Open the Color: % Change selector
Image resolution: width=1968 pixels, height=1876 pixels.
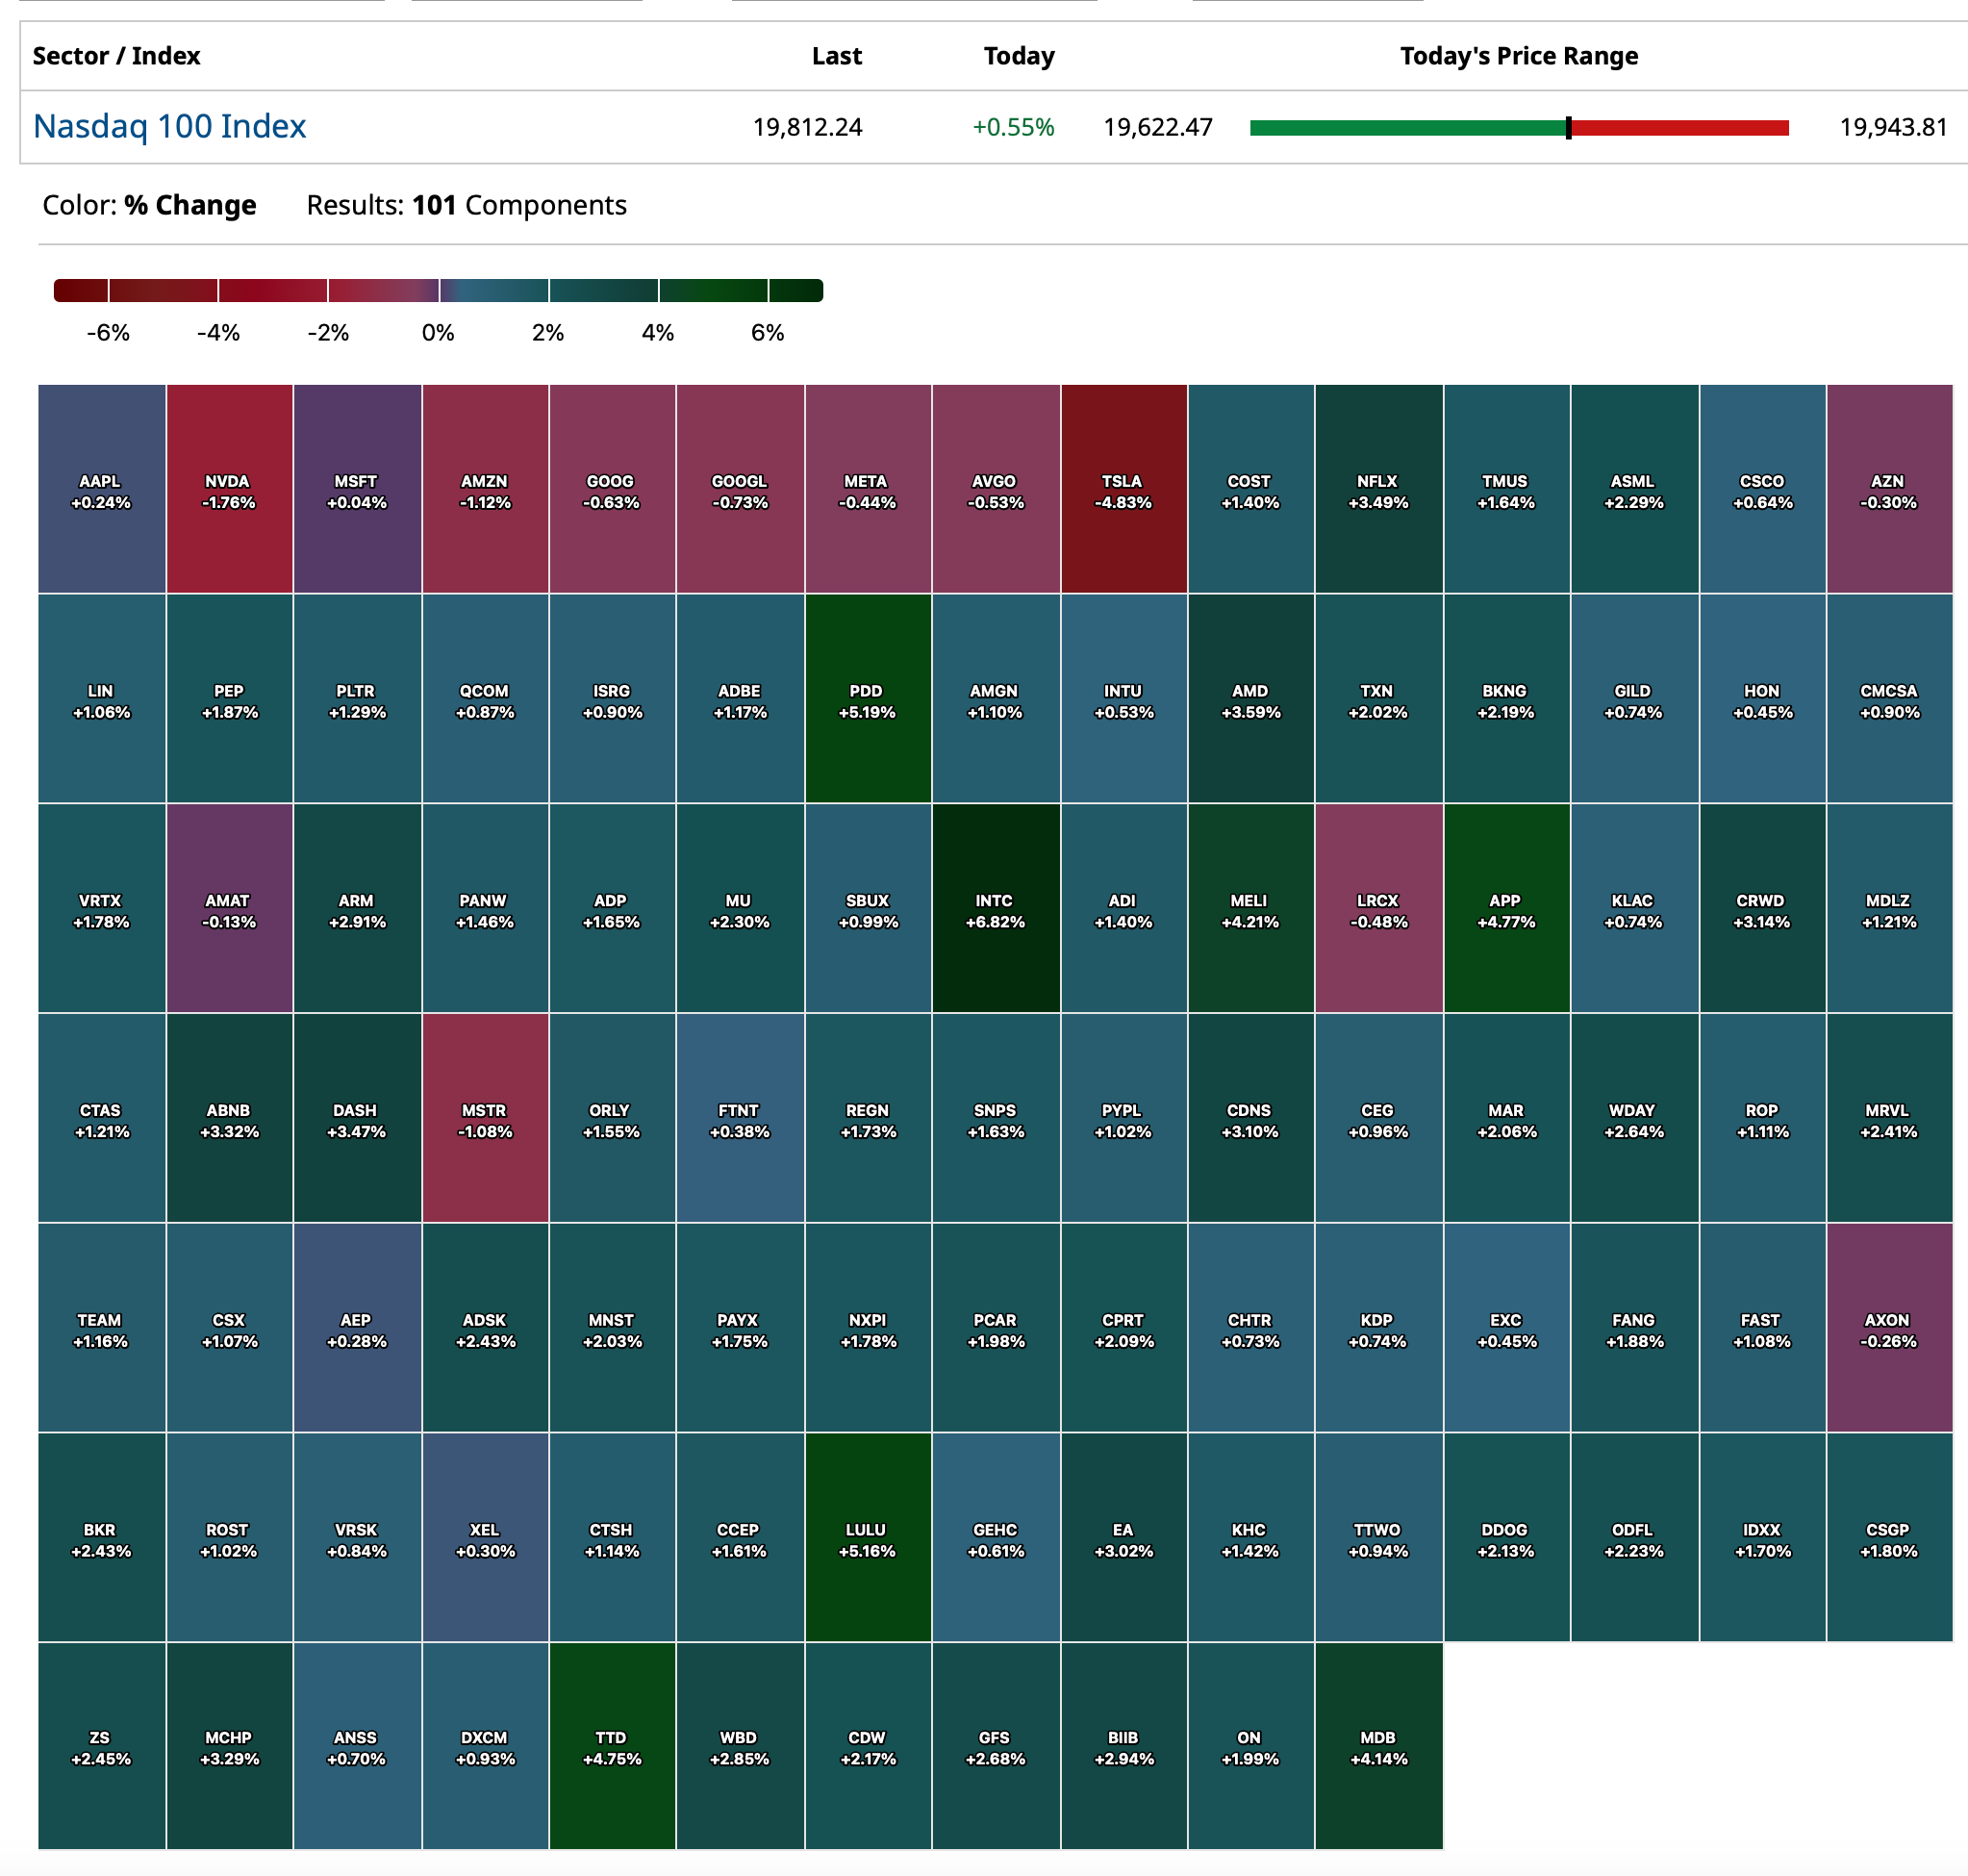149,205
